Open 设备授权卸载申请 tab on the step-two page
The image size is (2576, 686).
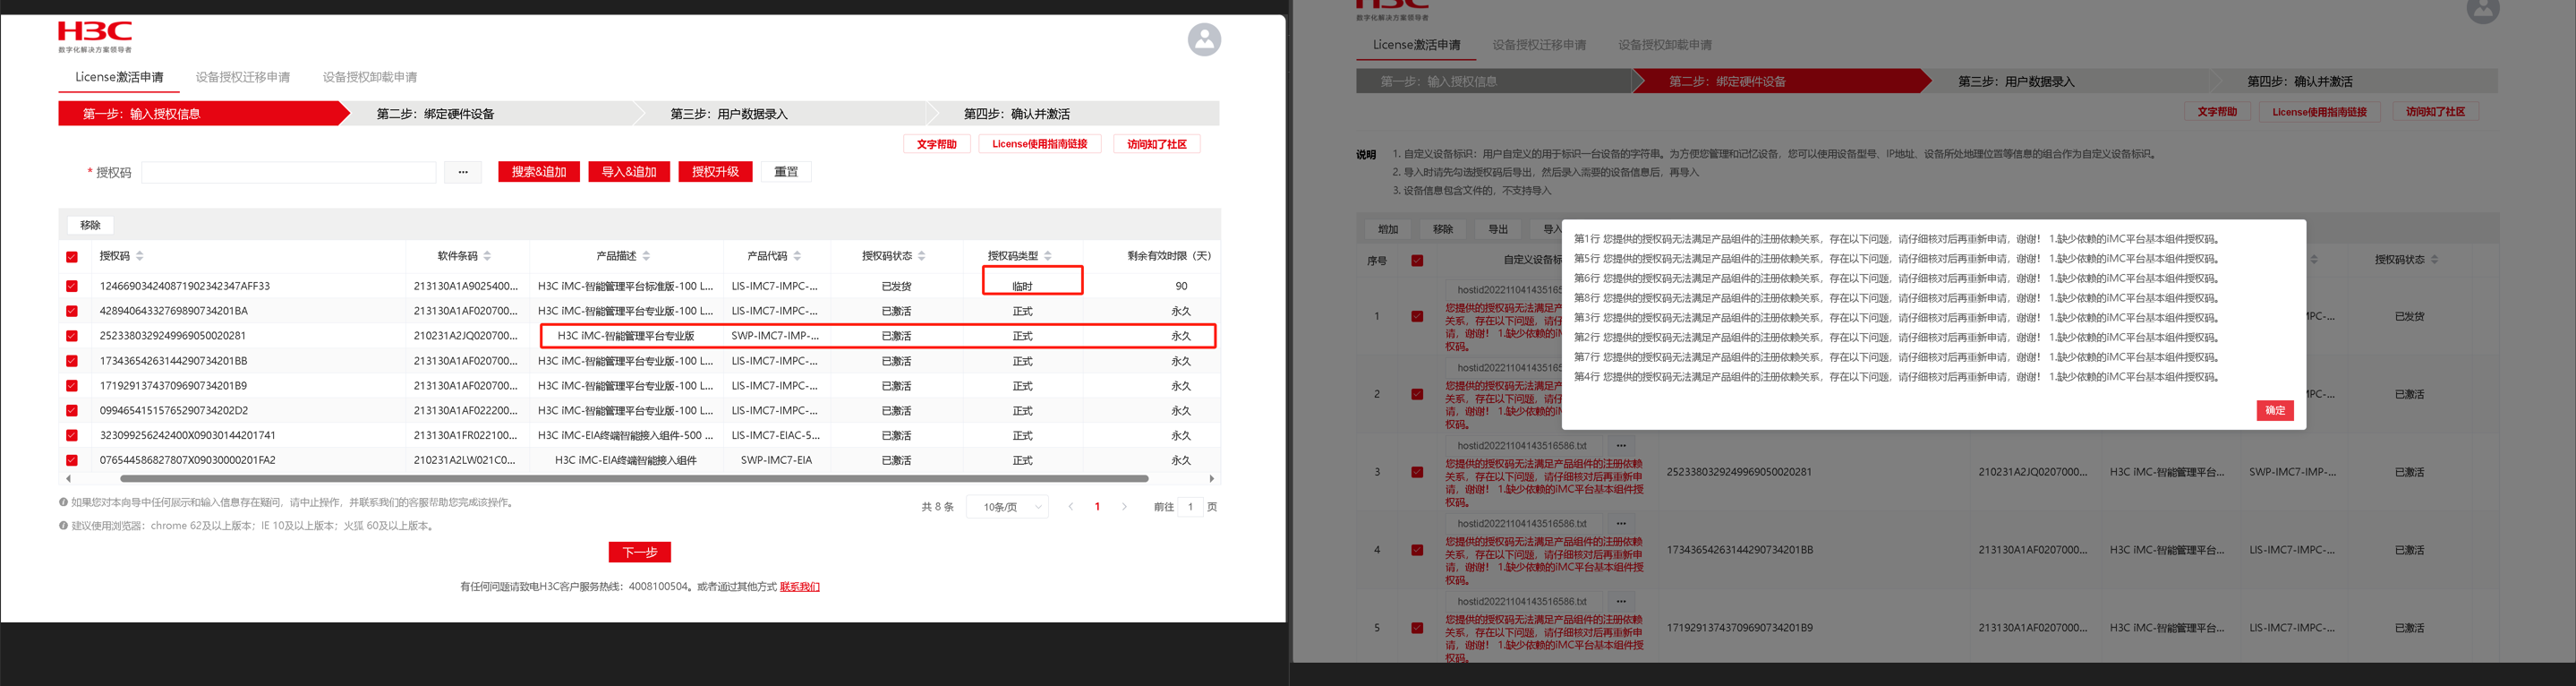[x=1665, y=45]
